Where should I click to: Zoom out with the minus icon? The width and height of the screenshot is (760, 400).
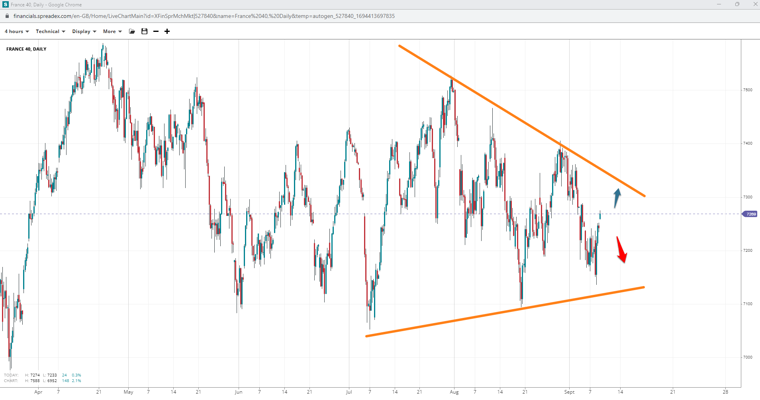coord(156,31)
